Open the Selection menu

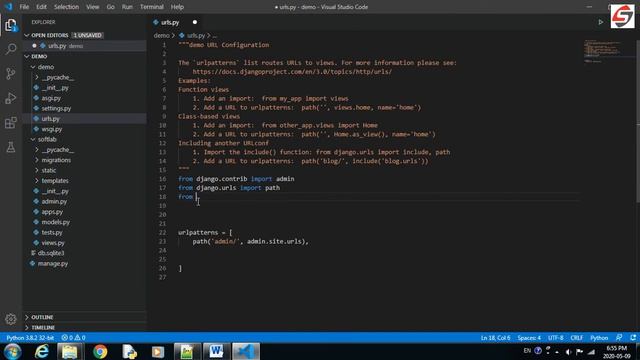click(x=66, y=7)
